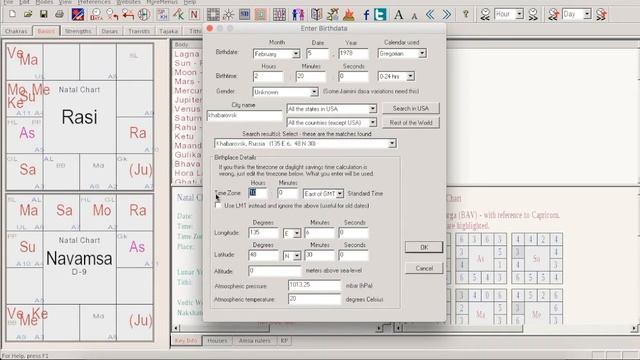Click the fire lamp toolbar icon
This screenshot has width=640, height=360.
349,15
